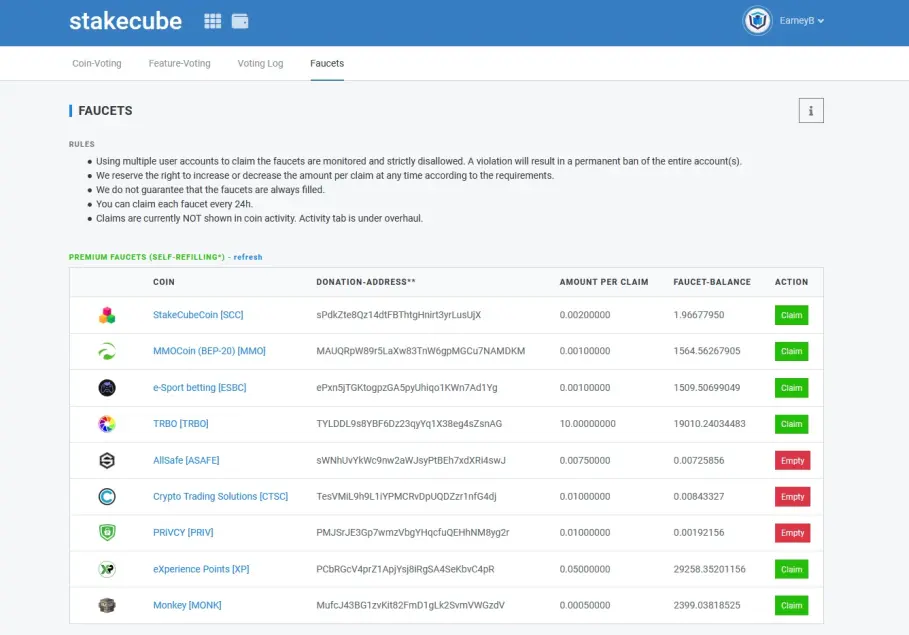Select the Monkey donation address MufcJ43BG1zvKit82FmD1gLk2SvmVWGzdV

click(x=410, y=605)
